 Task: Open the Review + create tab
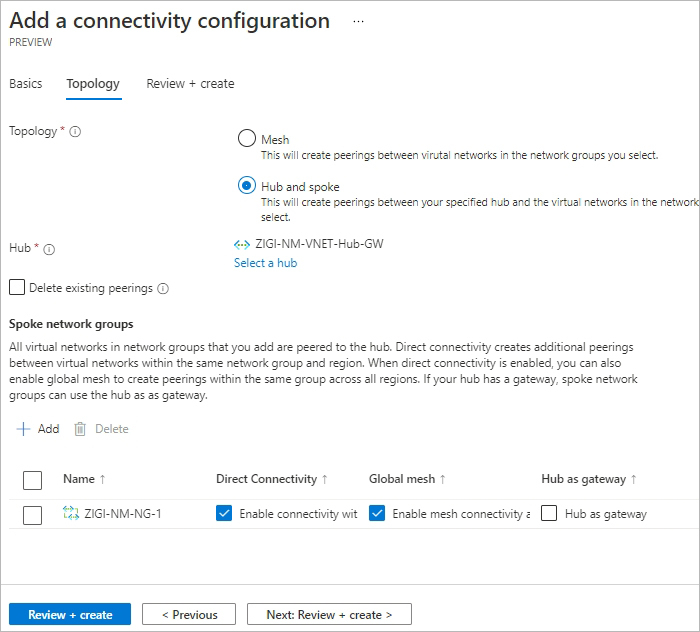pos(190,84)
